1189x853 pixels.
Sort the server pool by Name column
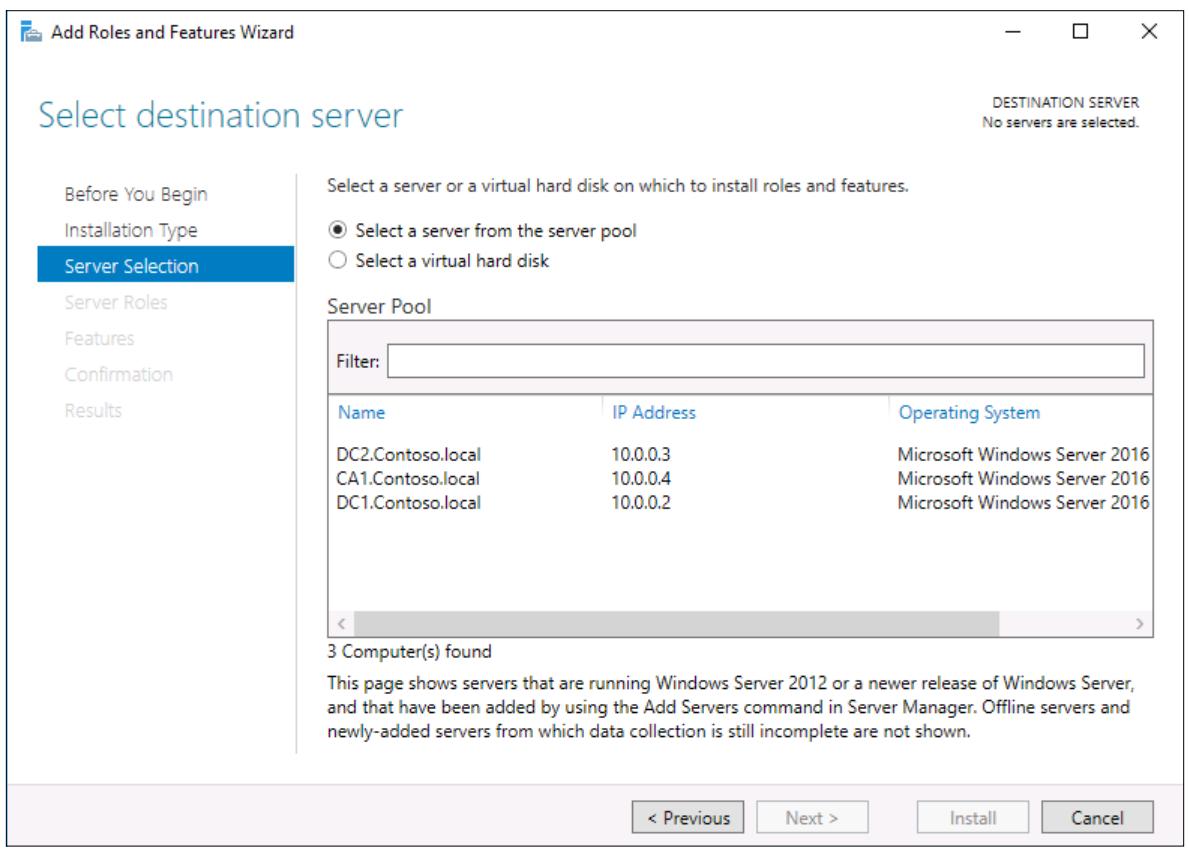[362, 412]
